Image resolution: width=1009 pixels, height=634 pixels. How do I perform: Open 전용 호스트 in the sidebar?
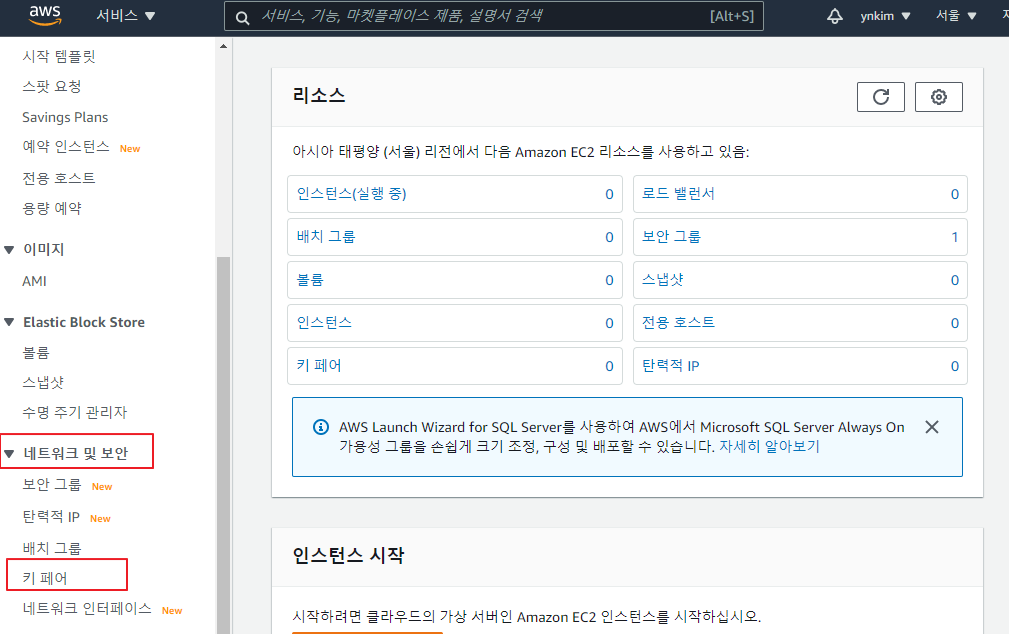(59, 178)
